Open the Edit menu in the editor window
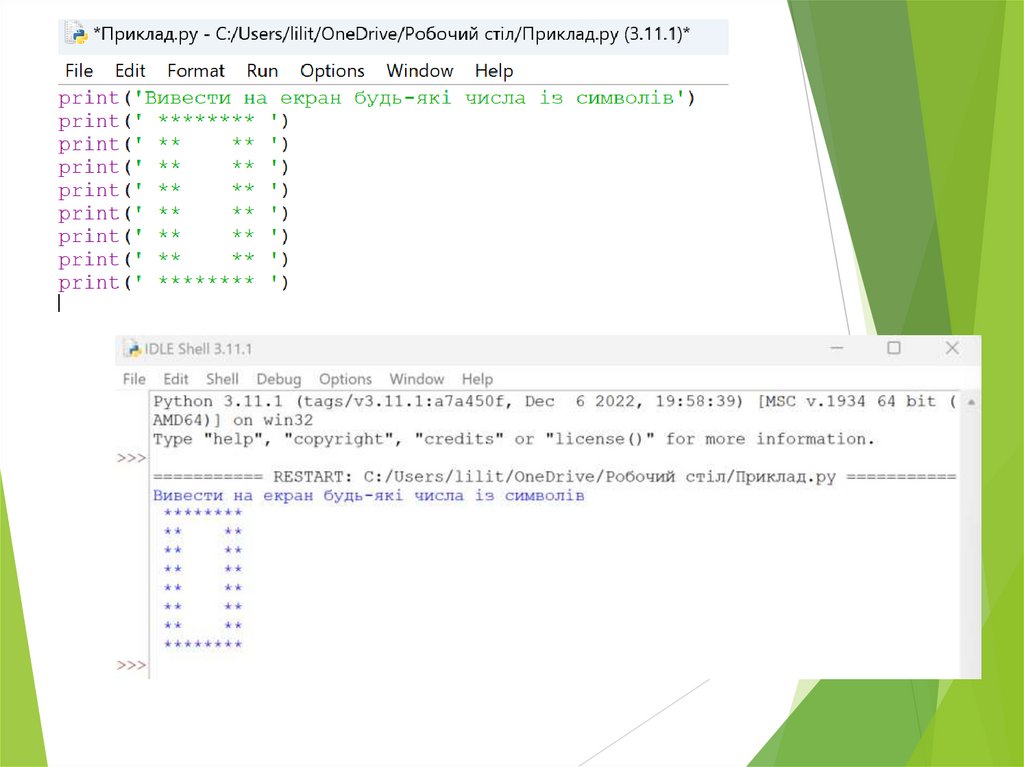The width and height of the screenshot is (1024, 767). pyautogui.click(x=130, y=71)
